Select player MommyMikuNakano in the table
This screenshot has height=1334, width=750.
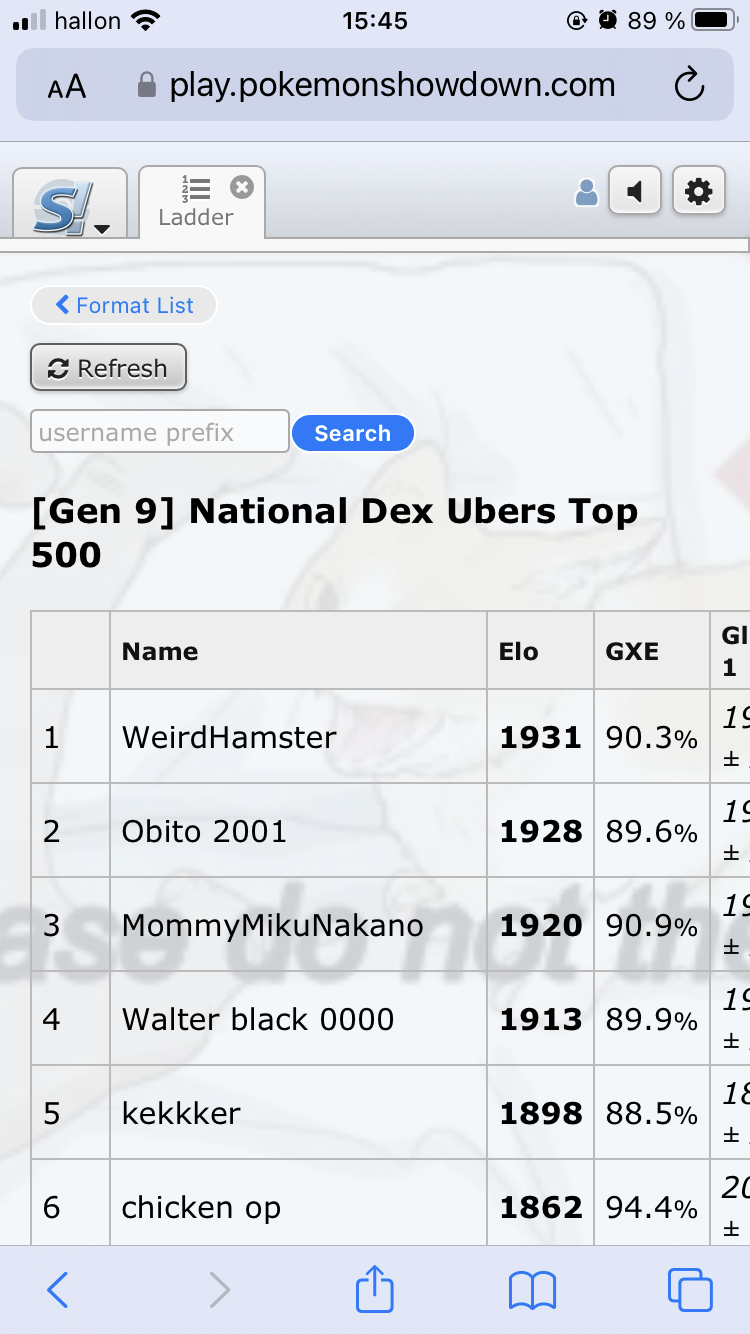(272, 925)
